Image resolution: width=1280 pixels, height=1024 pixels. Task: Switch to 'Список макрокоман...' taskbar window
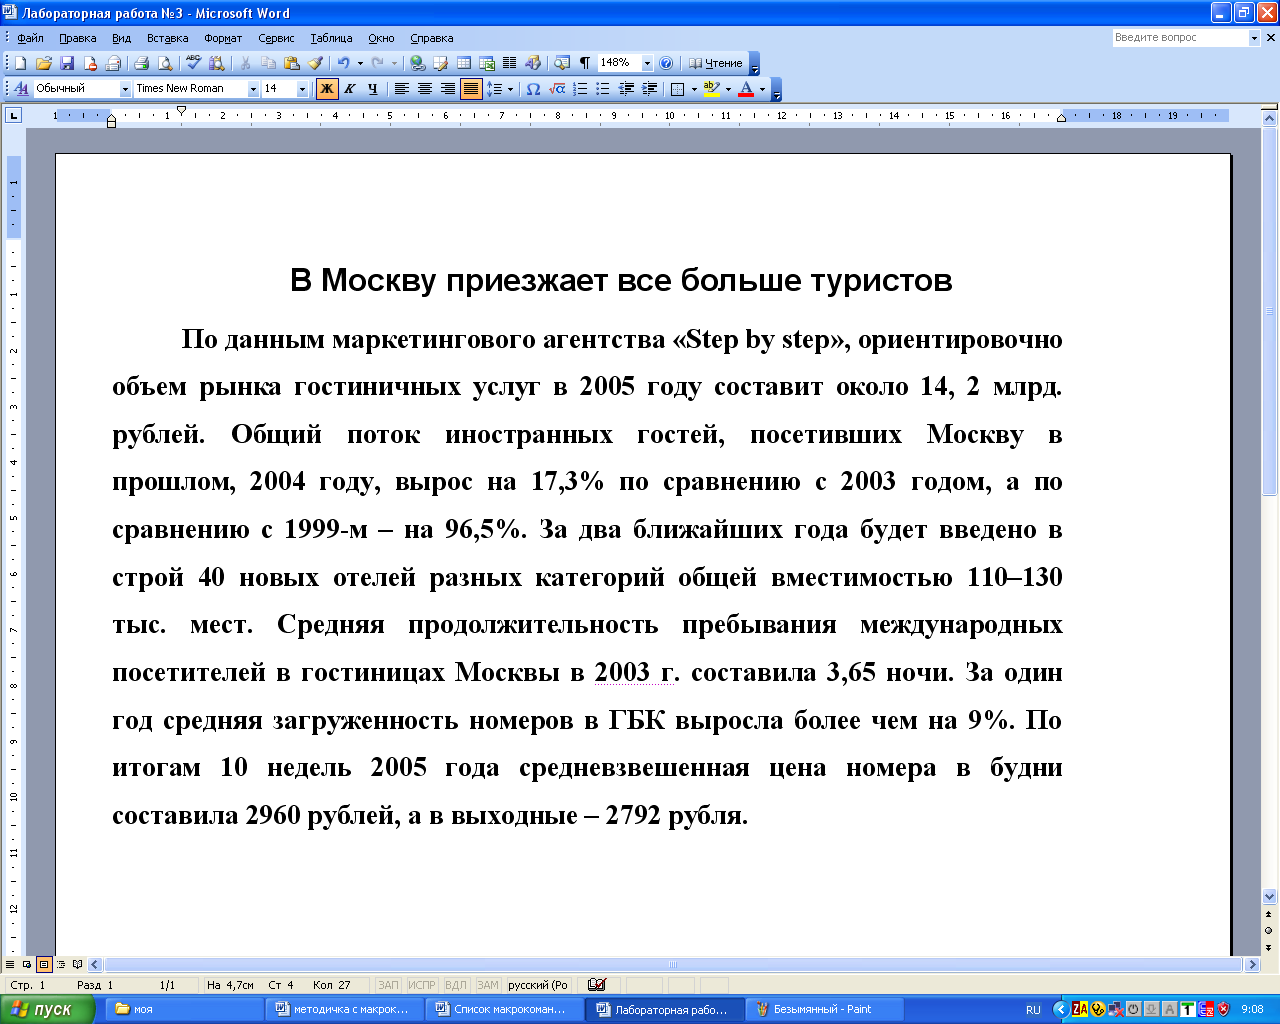[504, 1009]
